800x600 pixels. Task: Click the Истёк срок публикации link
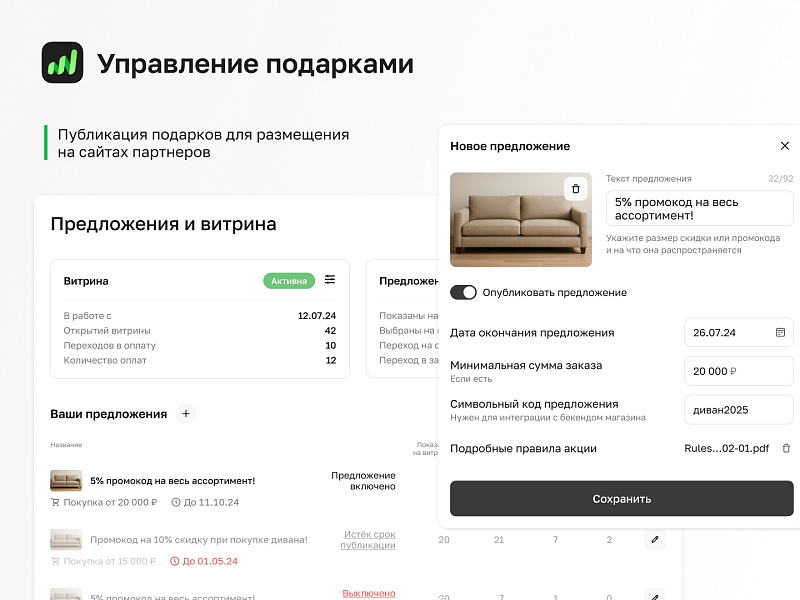pyautogui.click(x=368, y=540)
